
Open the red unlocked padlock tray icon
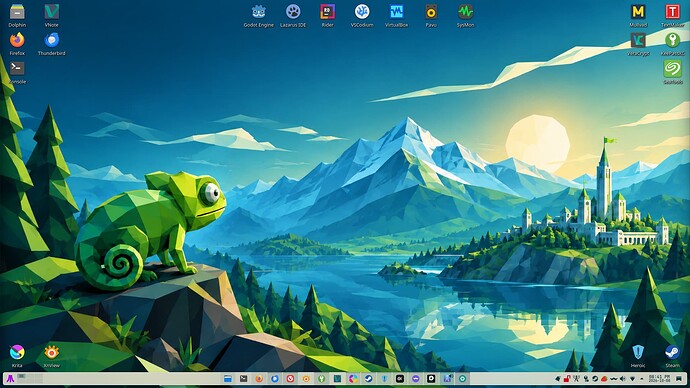pyautogui.click(x=567, y=378)
